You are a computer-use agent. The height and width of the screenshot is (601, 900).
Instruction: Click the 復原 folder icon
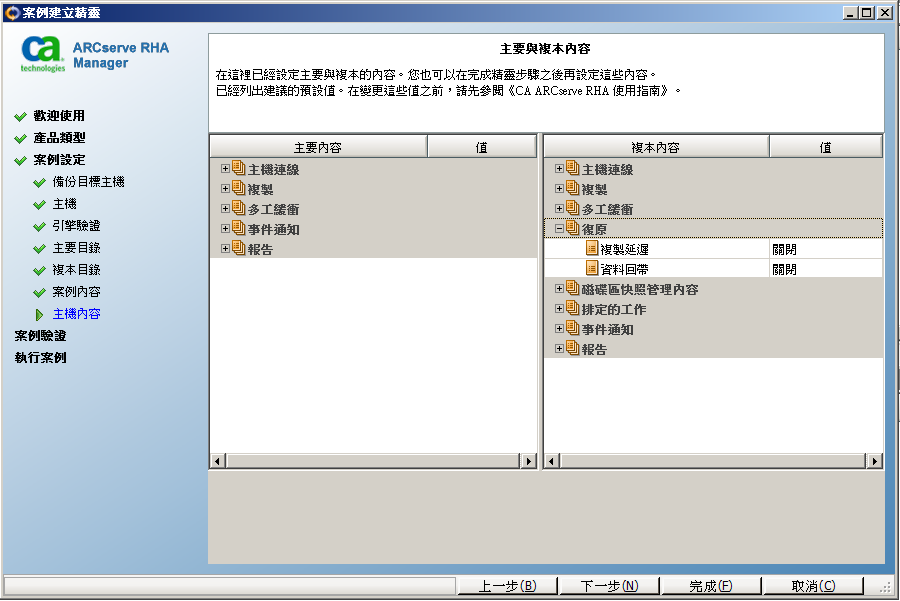click(x=573, y=228)
